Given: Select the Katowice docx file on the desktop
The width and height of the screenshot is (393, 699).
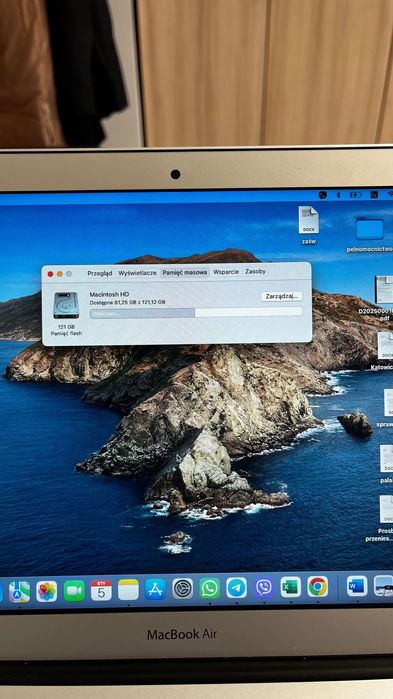Looking at the screenshot, I should (x=384, y=351).
